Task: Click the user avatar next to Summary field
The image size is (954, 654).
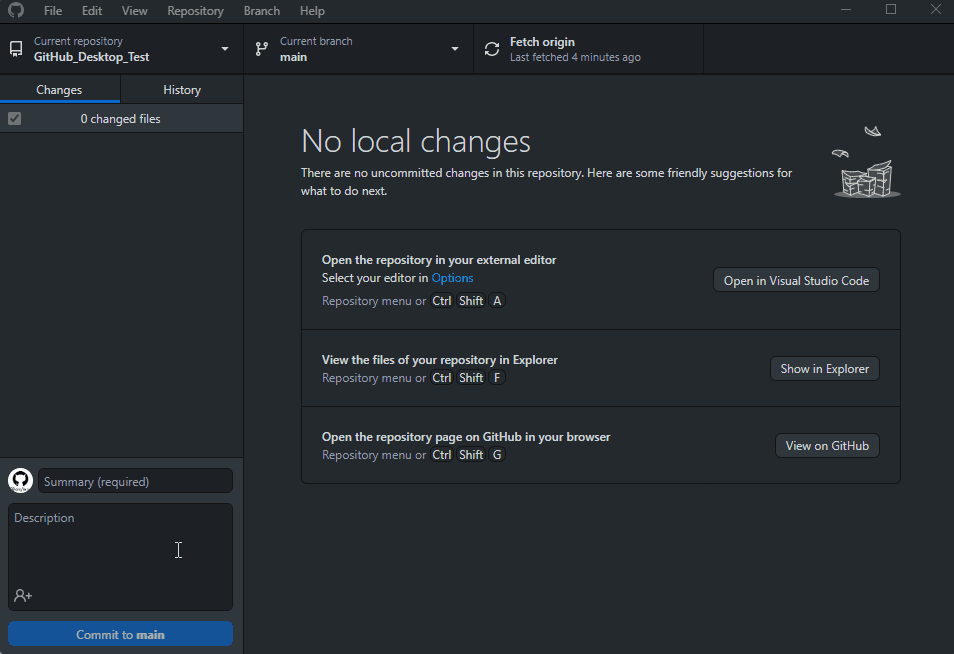Action: click(x=20, y=481)
